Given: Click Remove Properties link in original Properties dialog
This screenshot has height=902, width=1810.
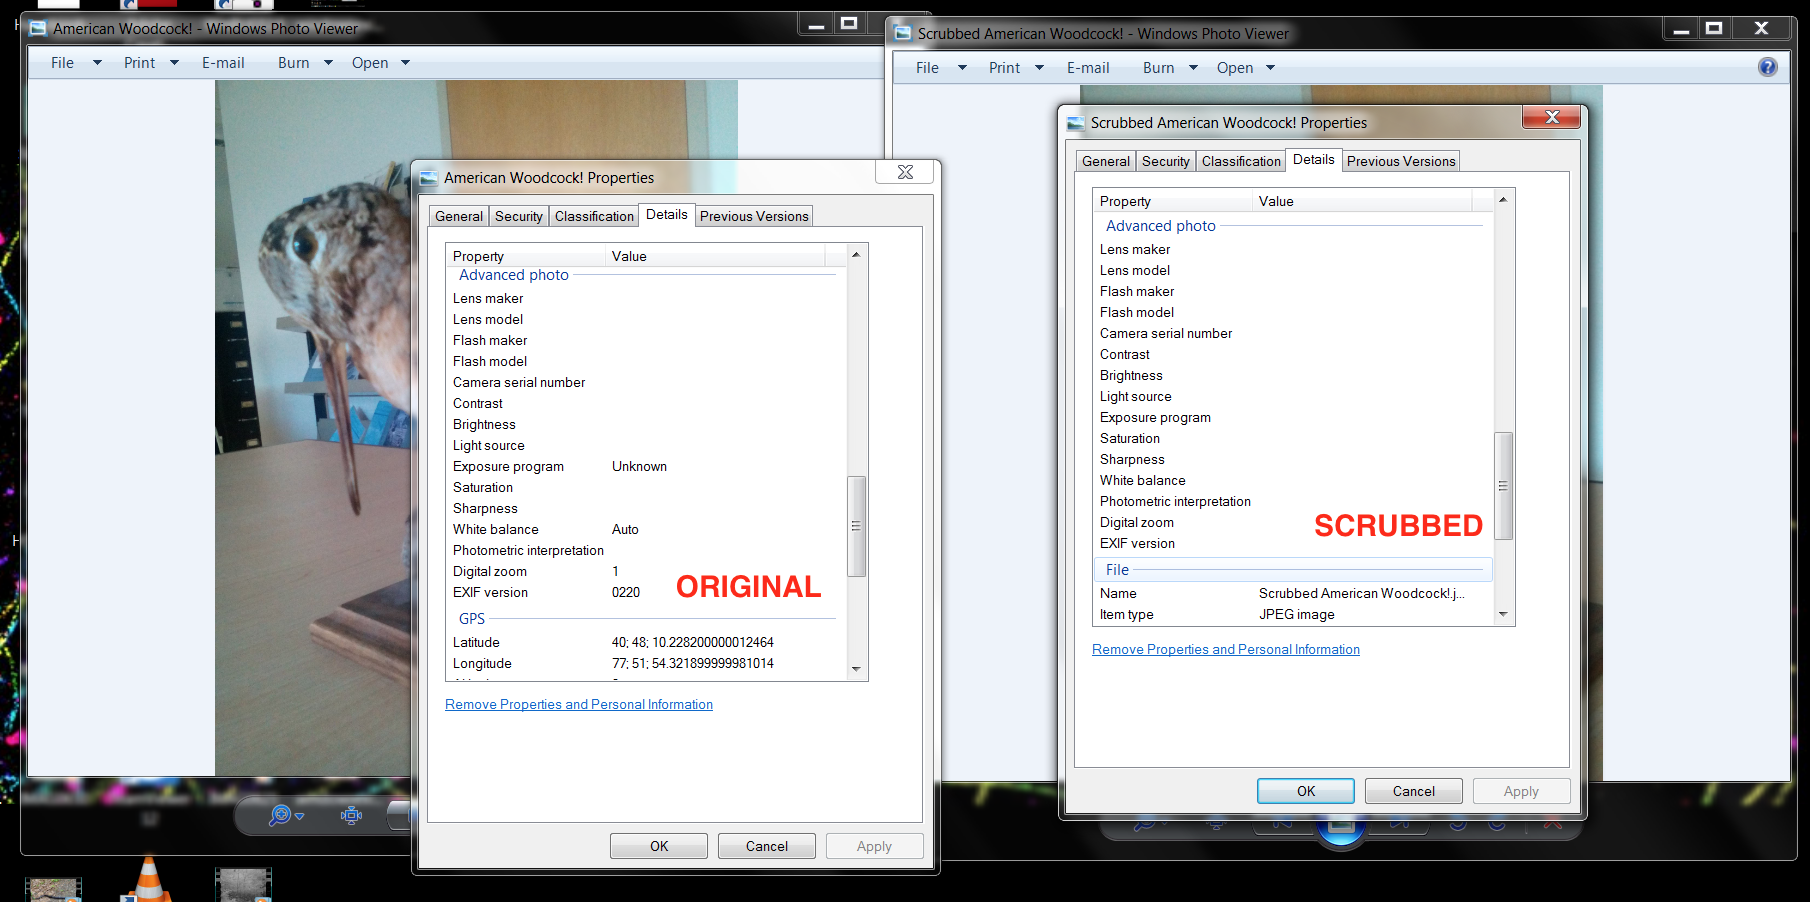Looking at the screenshot, I should pyautogui.click(x=579, y=704).
